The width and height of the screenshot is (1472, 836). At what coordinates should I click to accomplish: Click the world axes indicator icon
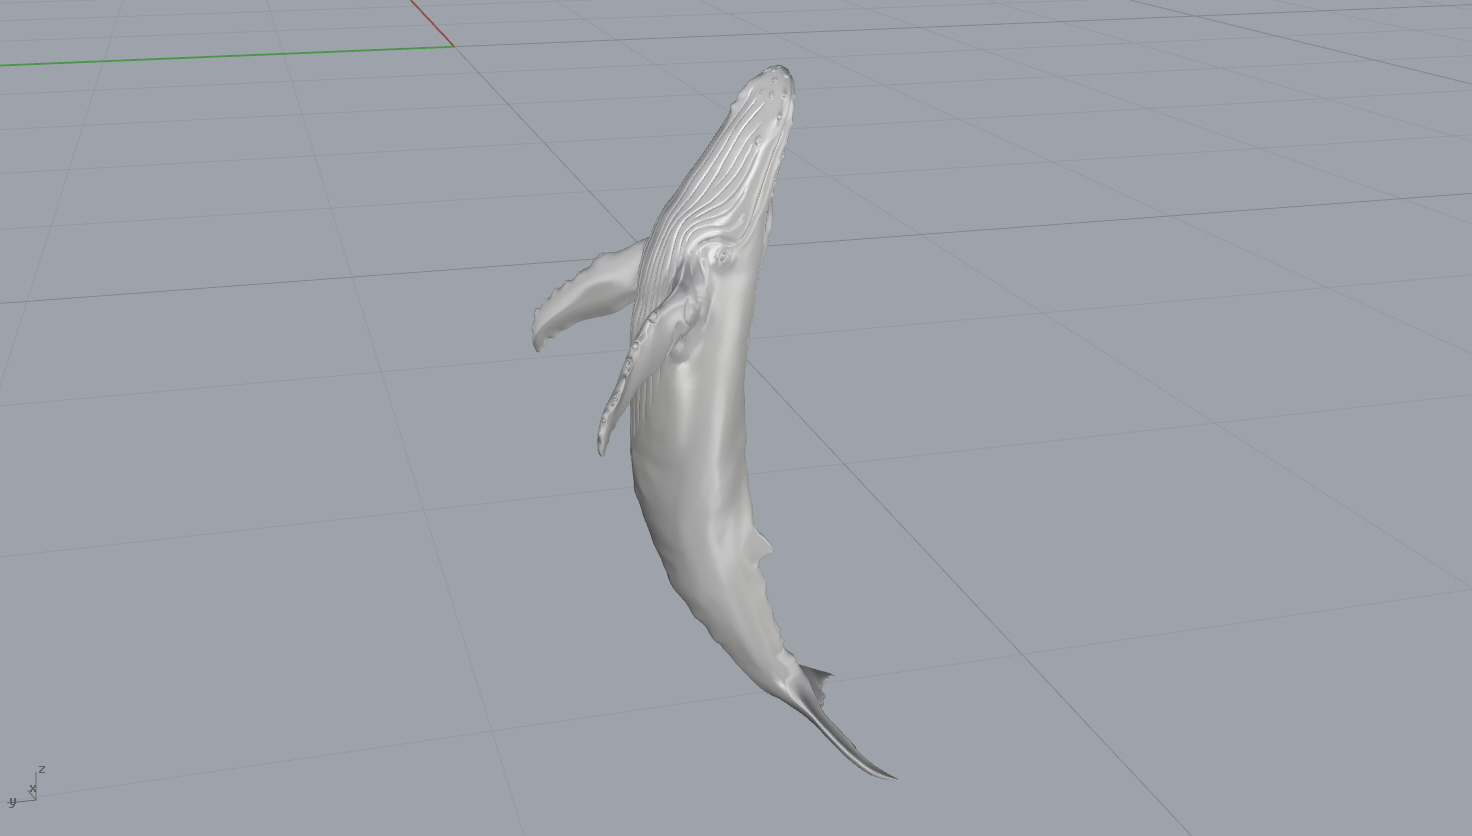(27, 786)
